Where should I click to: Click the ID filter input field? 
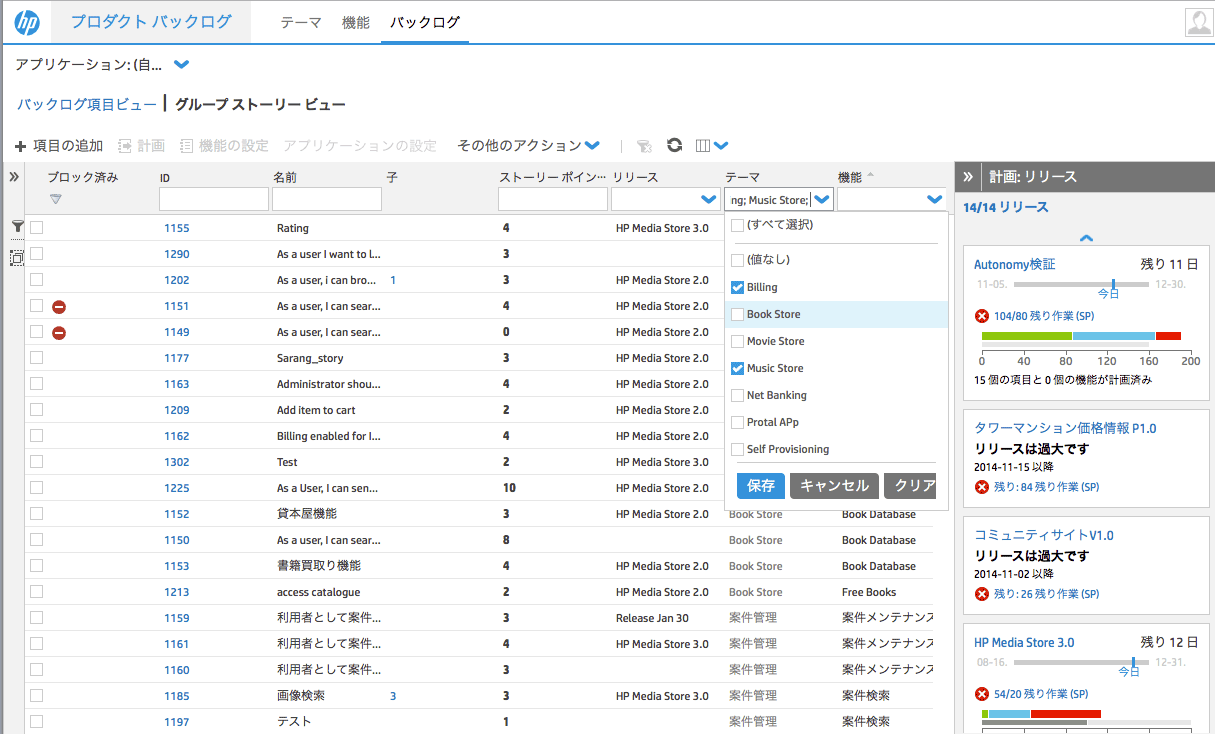point(214,199)
